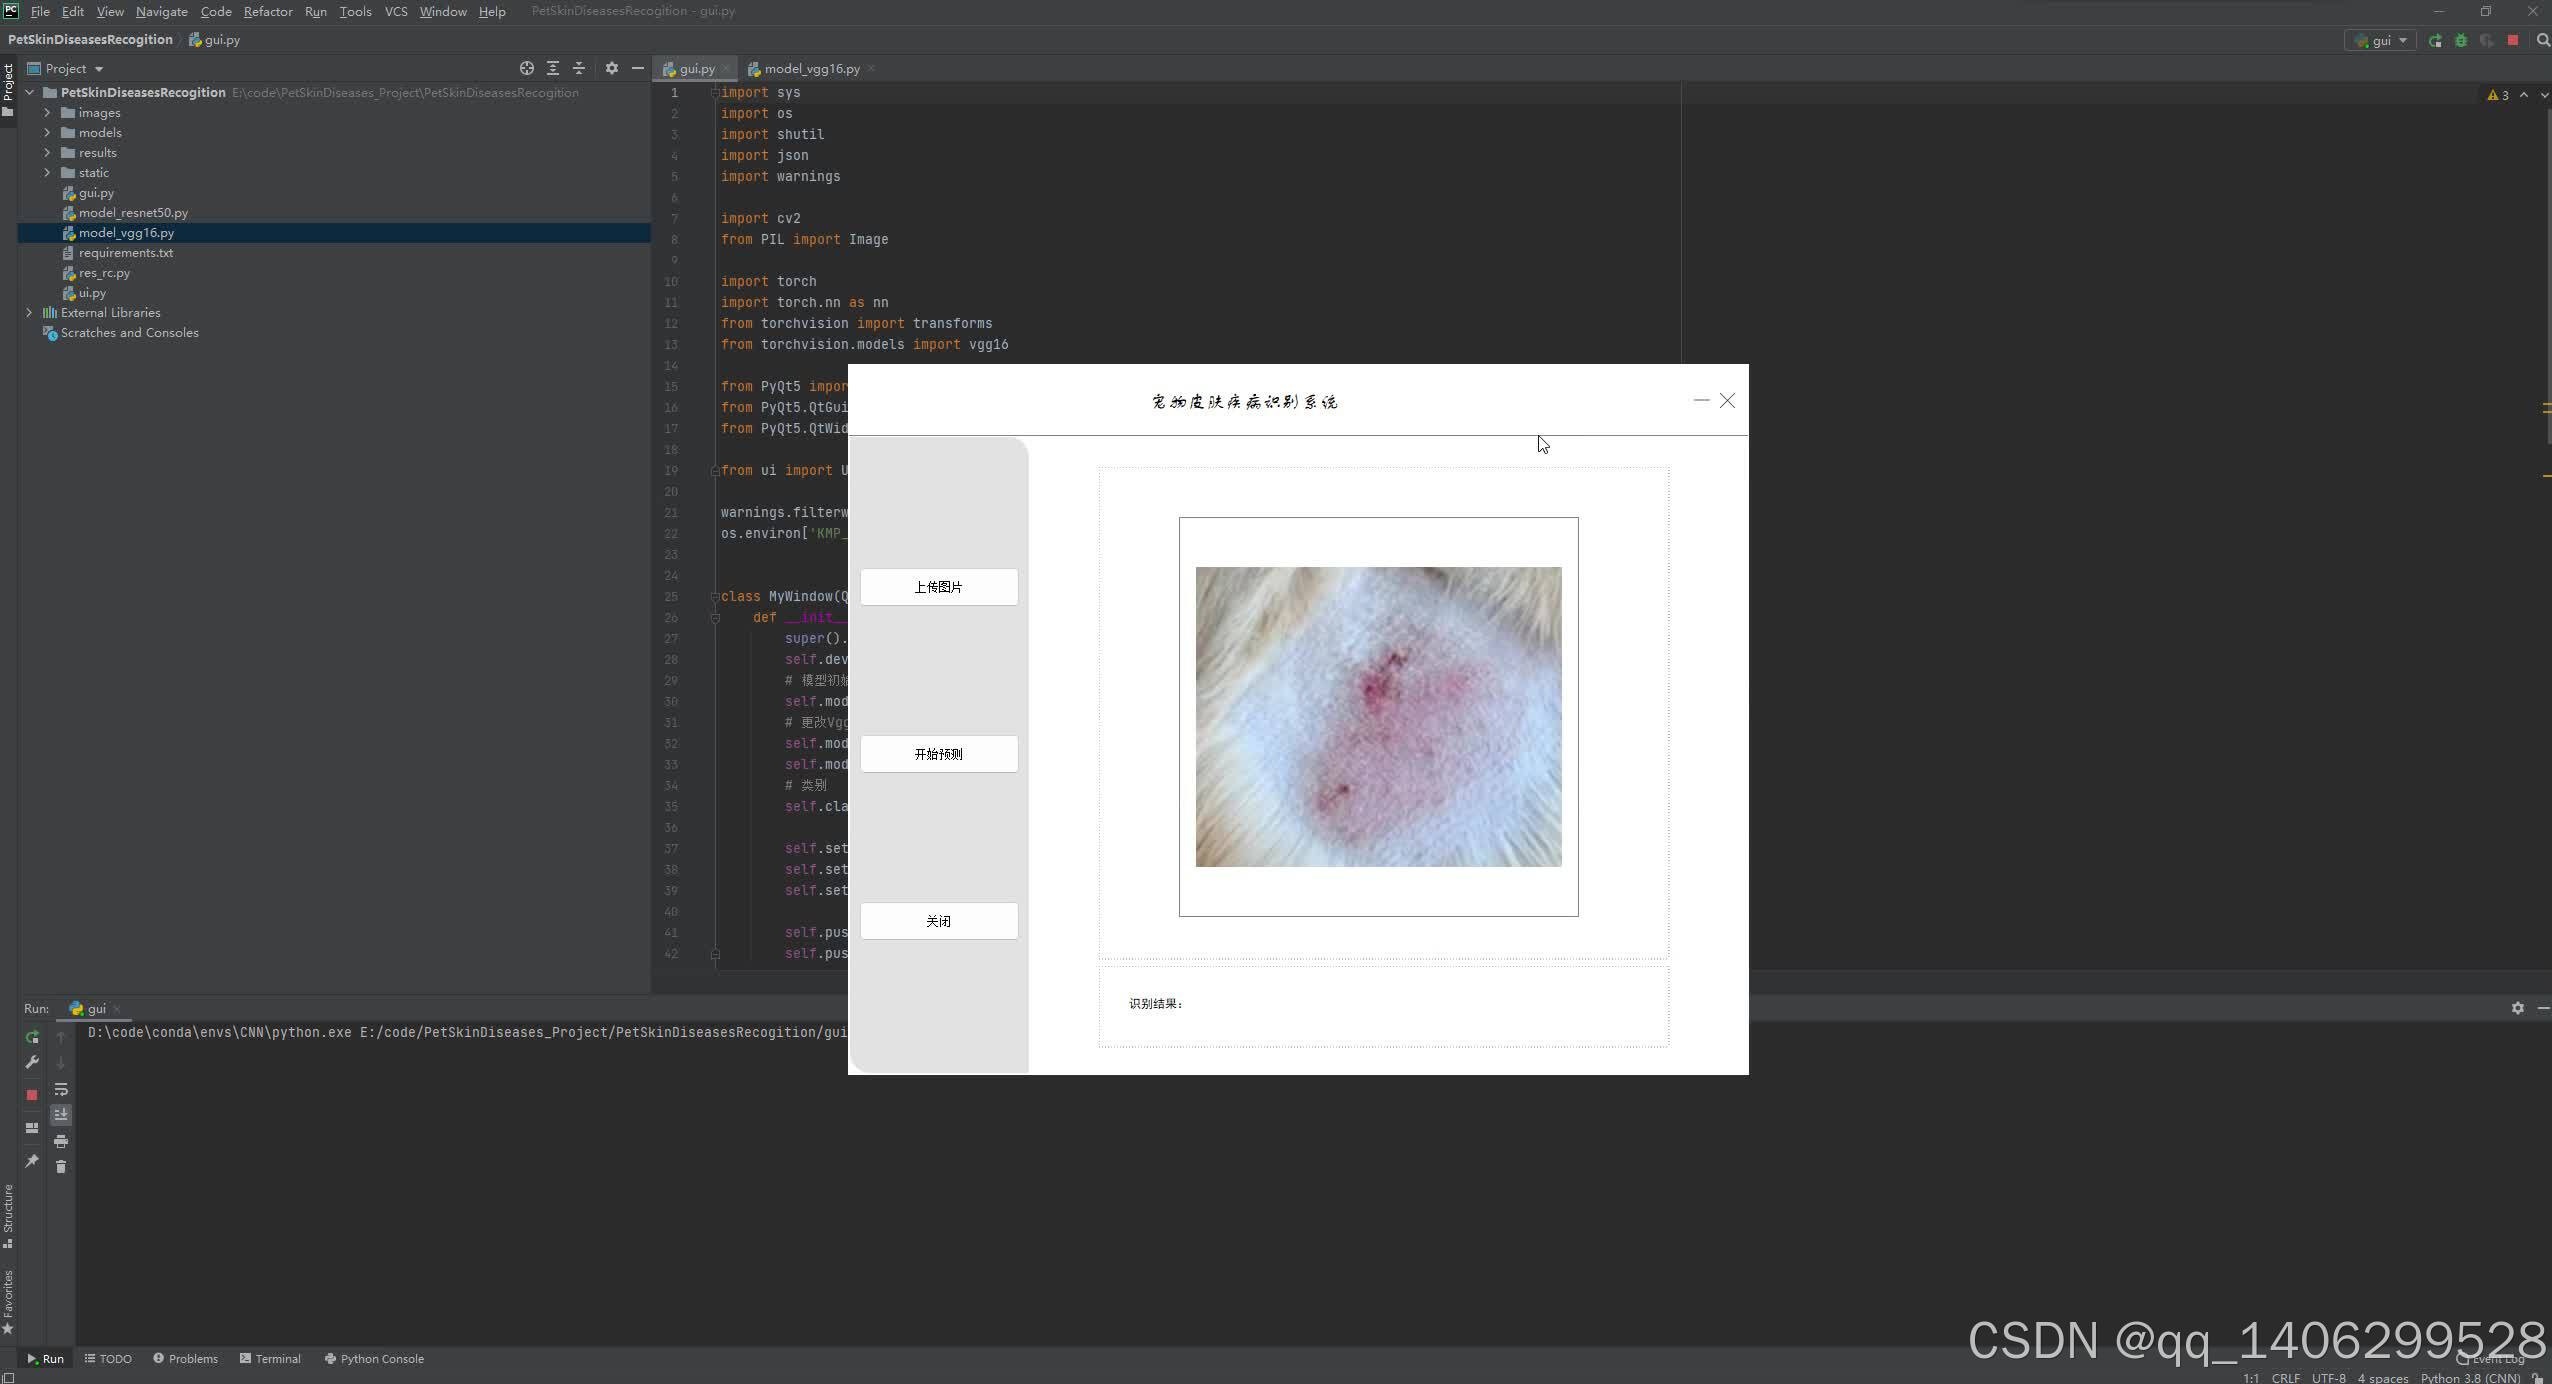Viewport: 2552px width, 1384px height.
Task: Toggle soft-wrap in Run console
Action: 61,1089
